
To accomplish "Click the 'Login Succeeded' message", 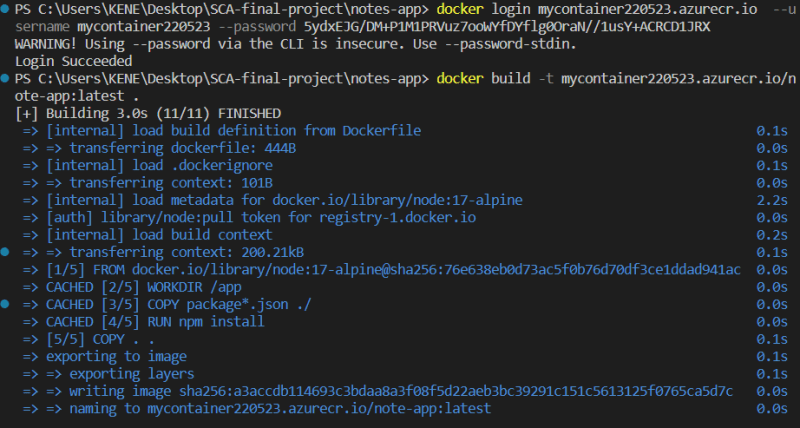I will [x=73, y=62].
